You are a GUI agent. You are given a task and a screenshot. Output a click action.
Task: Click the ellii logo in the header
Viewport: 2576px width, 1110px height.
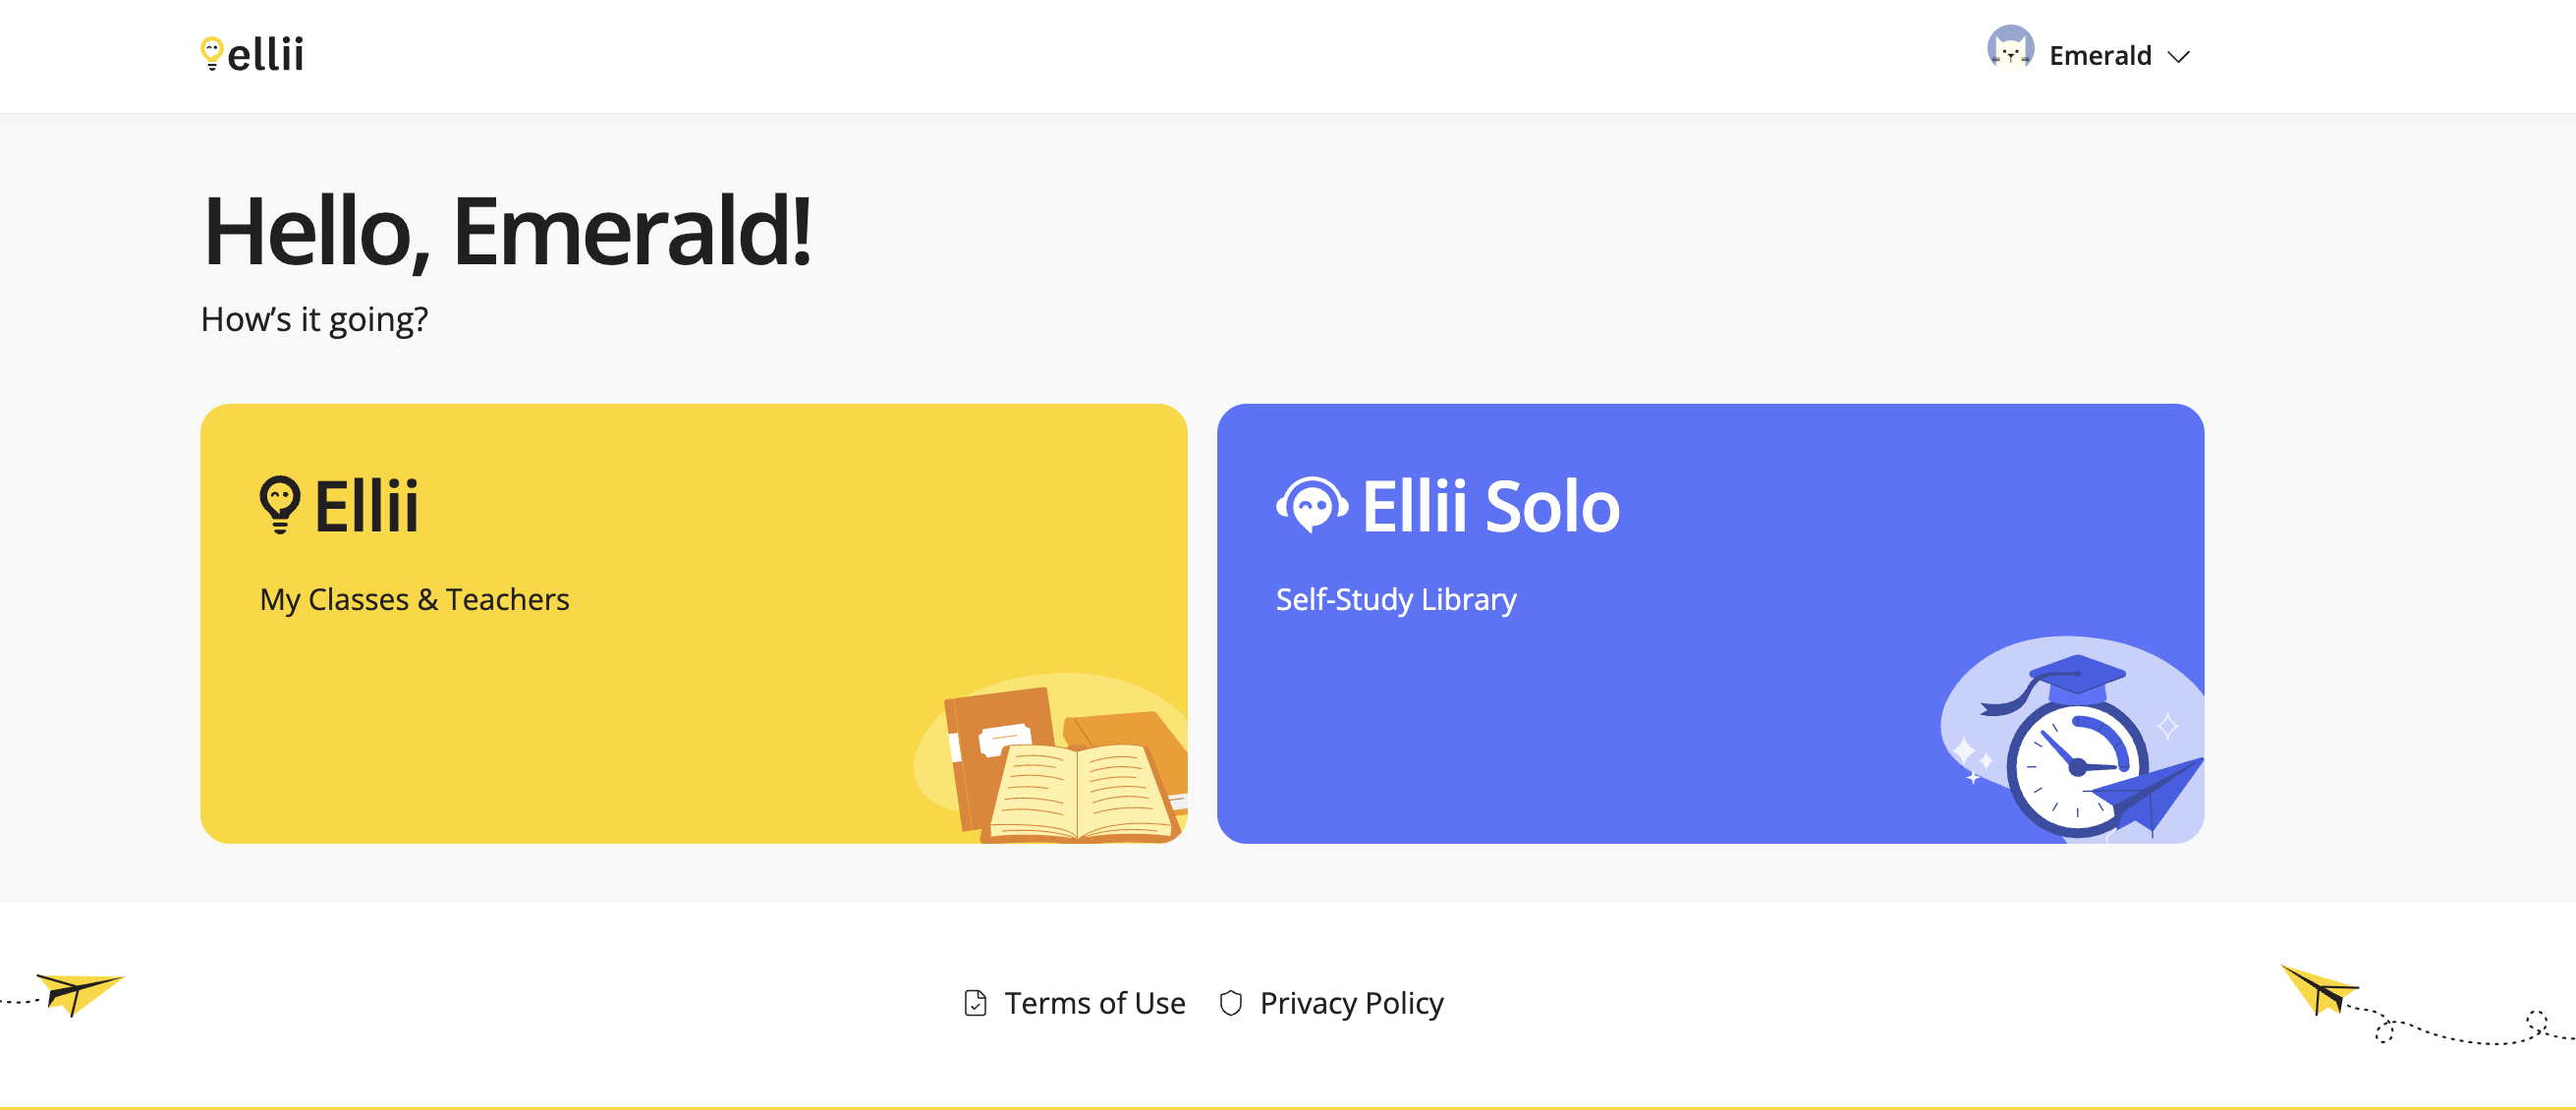pos(252,54)
